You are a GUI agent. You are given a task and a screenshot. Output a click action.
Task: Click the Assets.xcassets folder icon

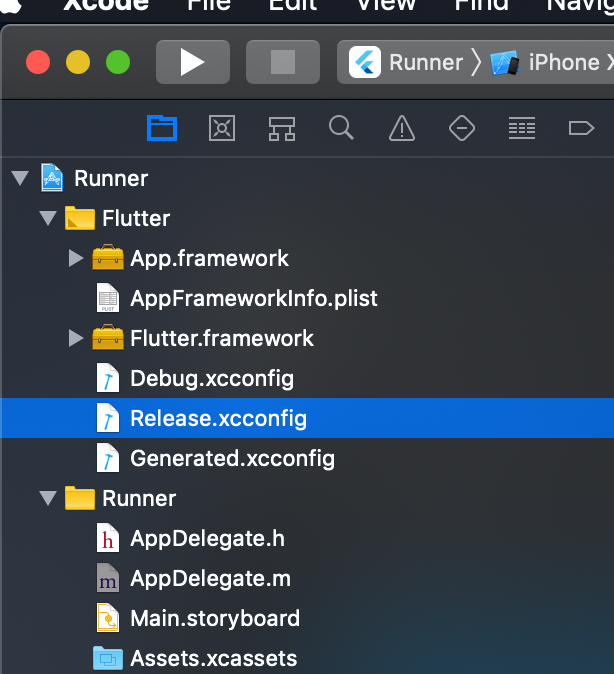108,658
